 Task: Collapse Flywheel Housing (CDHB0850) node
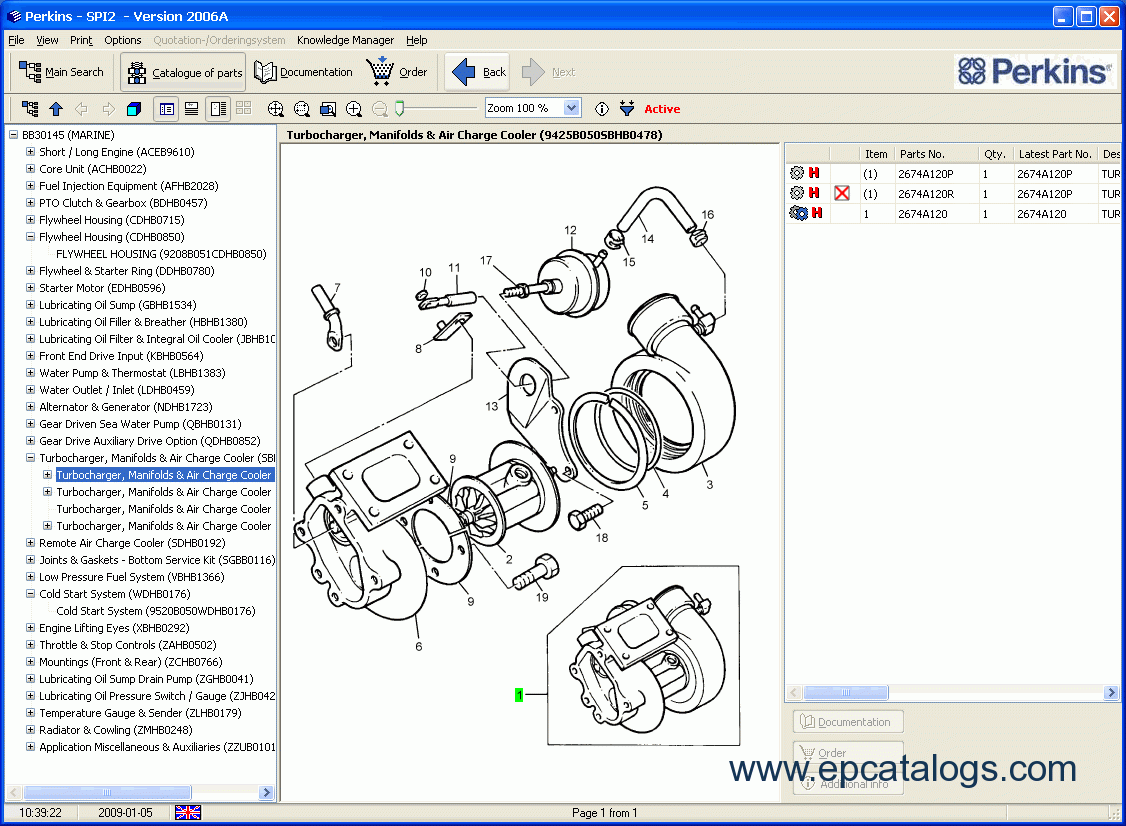pos(30,236)
